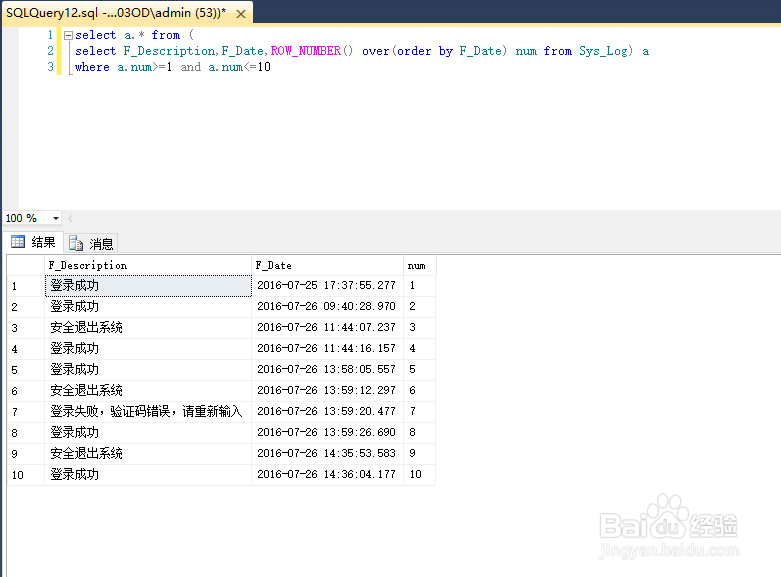Click the num cell with value 5
781x577 pixels.
tap(419, 370)
